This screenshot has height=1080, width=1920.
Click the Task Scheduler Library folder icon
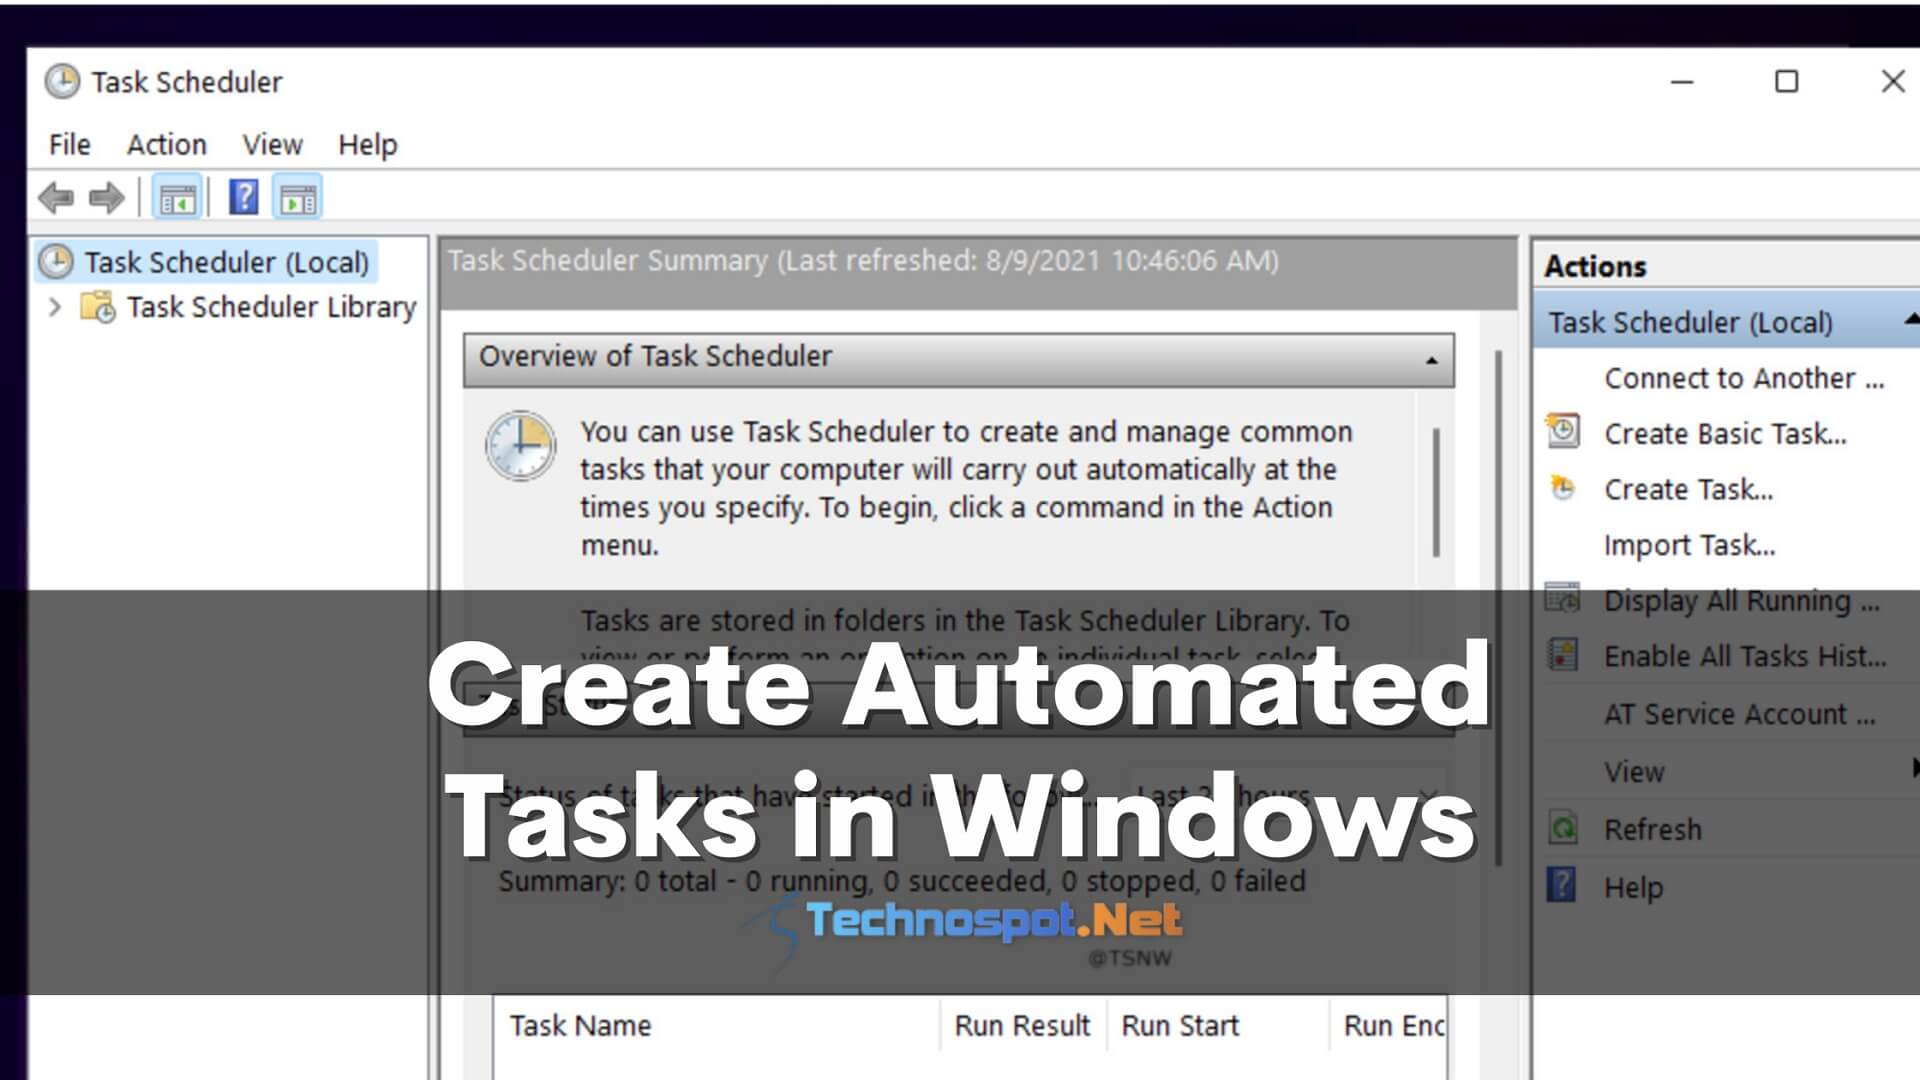tap(98, 307)
